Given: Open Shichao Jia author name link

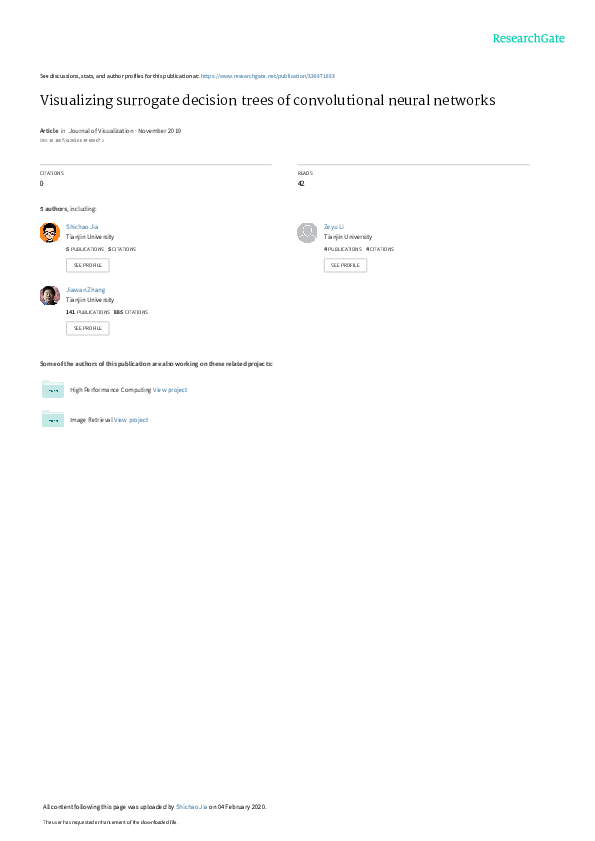Looking at the screenshot, I should click(x=82, y=227).
